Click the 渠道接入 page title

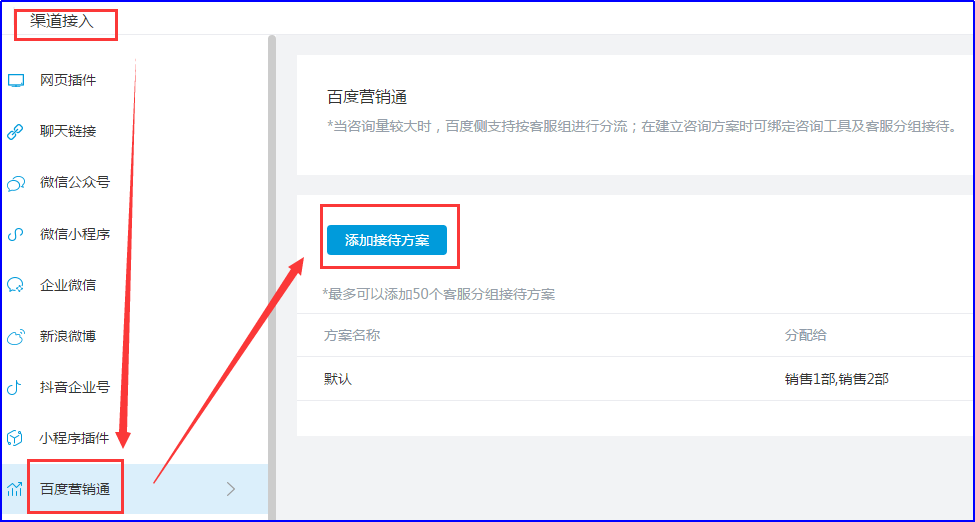point(62,21)
